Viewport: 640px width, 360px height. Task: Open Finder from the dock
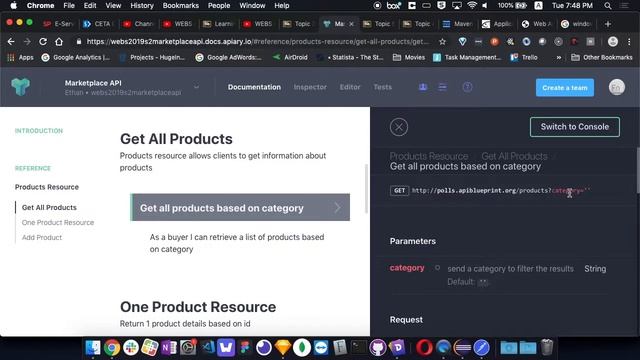[x=93, y=348]
